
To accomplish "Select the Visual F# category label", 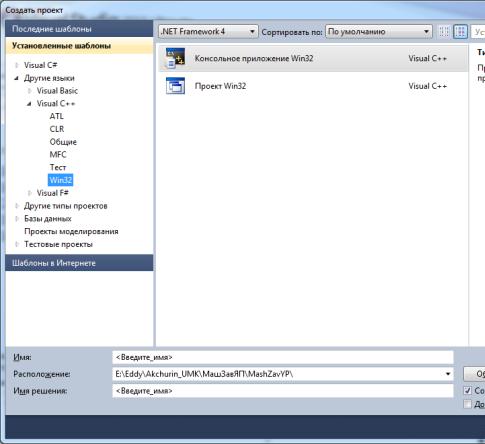I will tap(52, 193).
